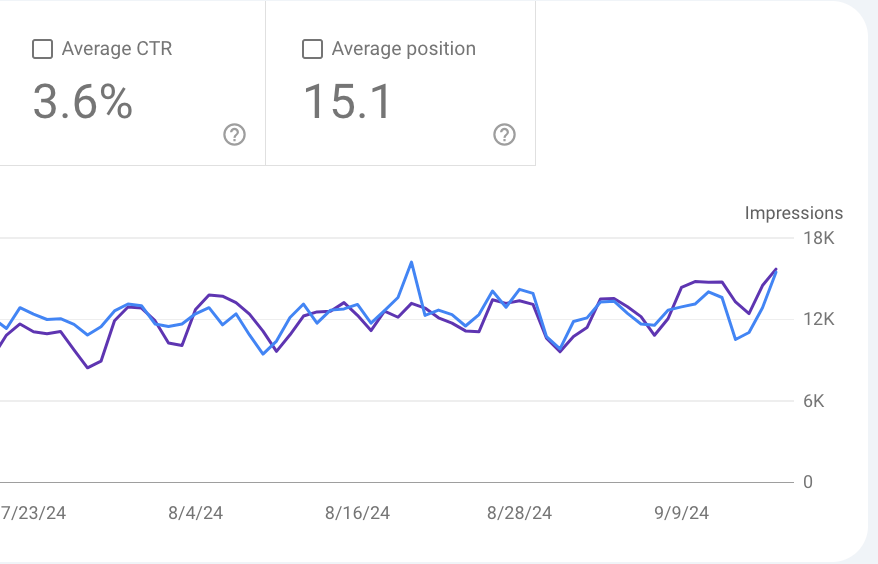Click the 9/9/24 date label
This screenshot has height=564, width=878.
pos(681,513)
